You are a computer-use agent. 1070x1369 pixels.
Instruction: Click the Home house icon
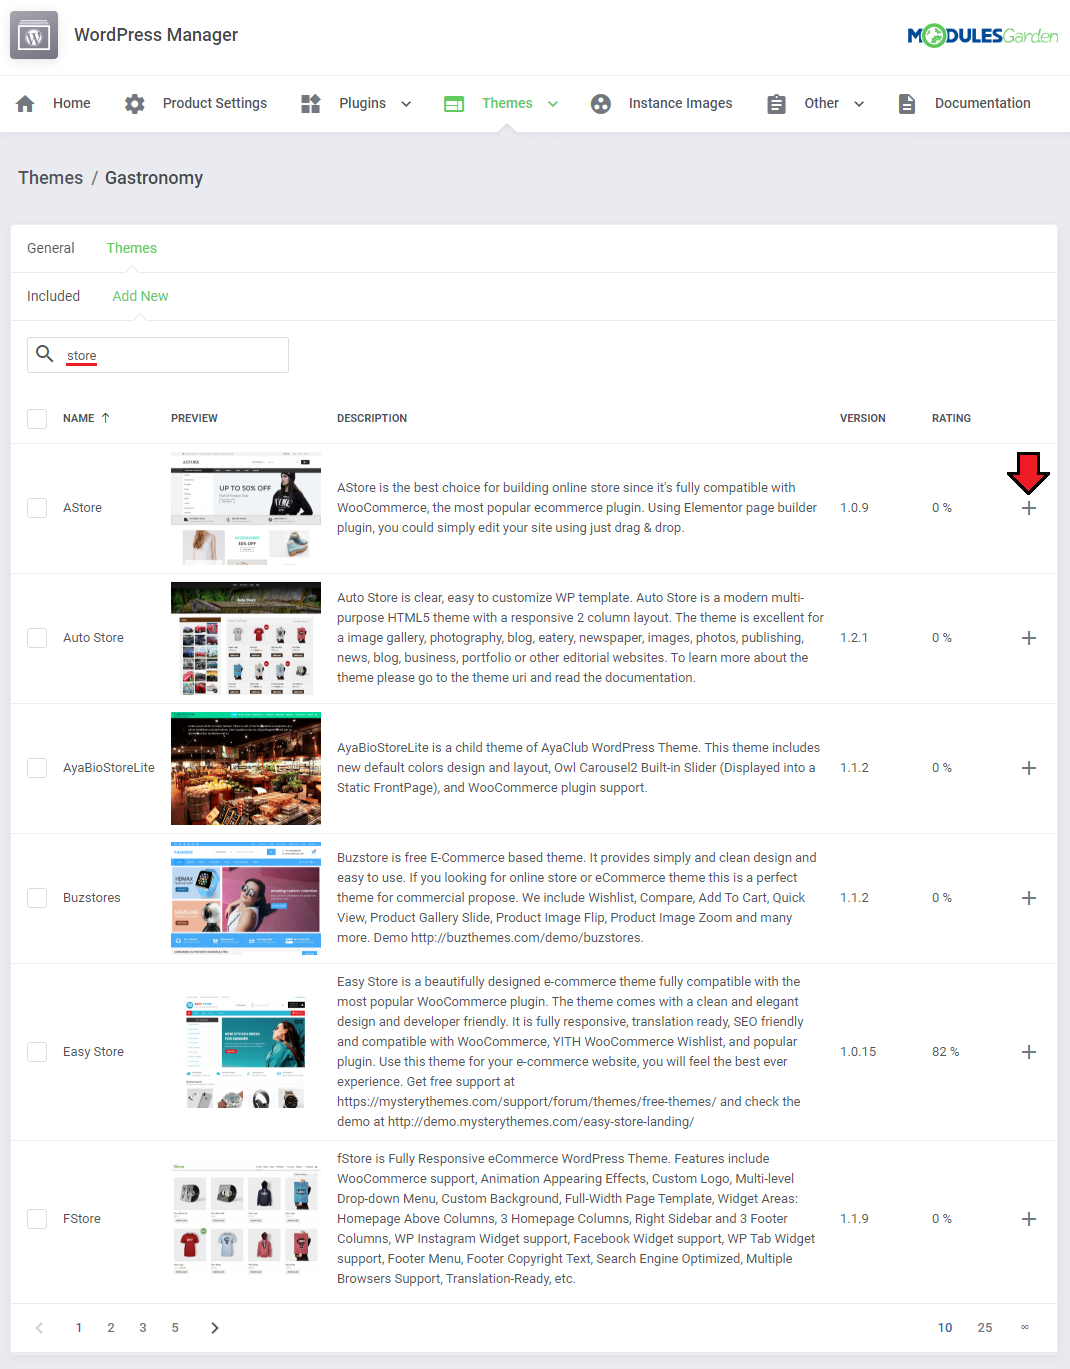coord(26,104)
